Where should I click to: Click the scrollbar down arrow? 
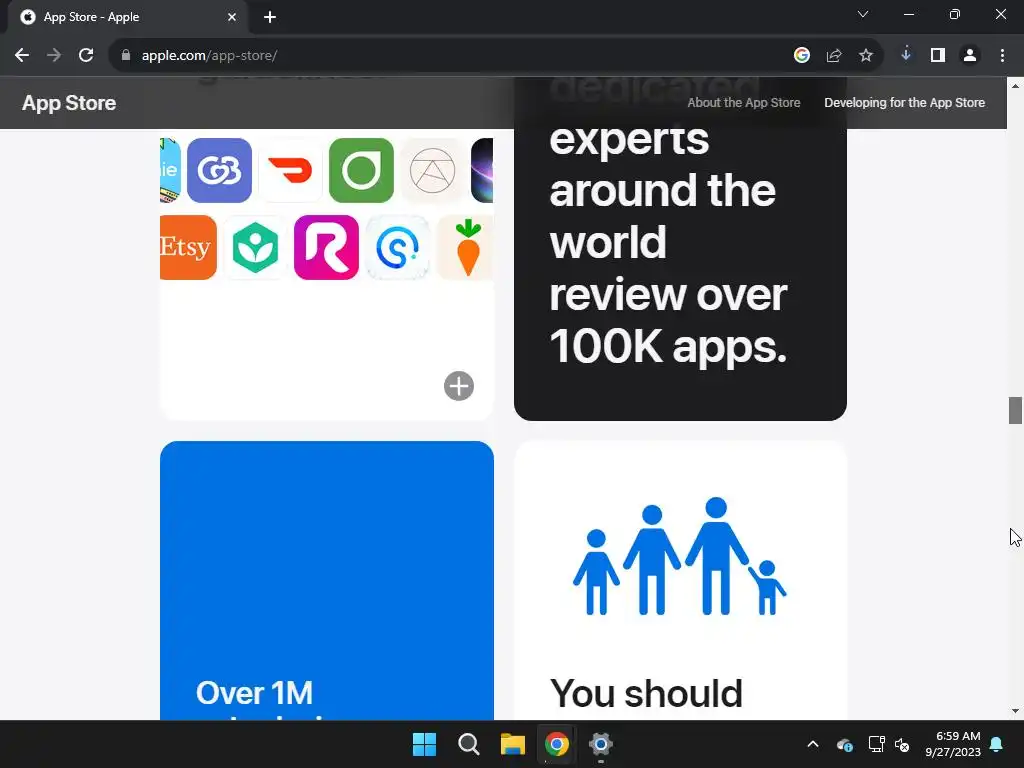1016,711
